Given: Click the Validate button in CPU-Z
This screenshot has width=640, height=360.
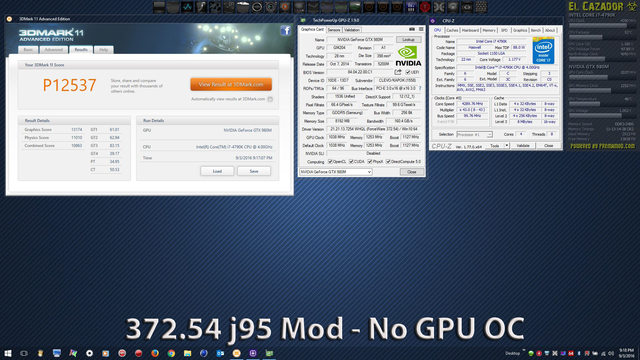Looking at the screenshot, I should pyautogui.click(x=523, y=145).
